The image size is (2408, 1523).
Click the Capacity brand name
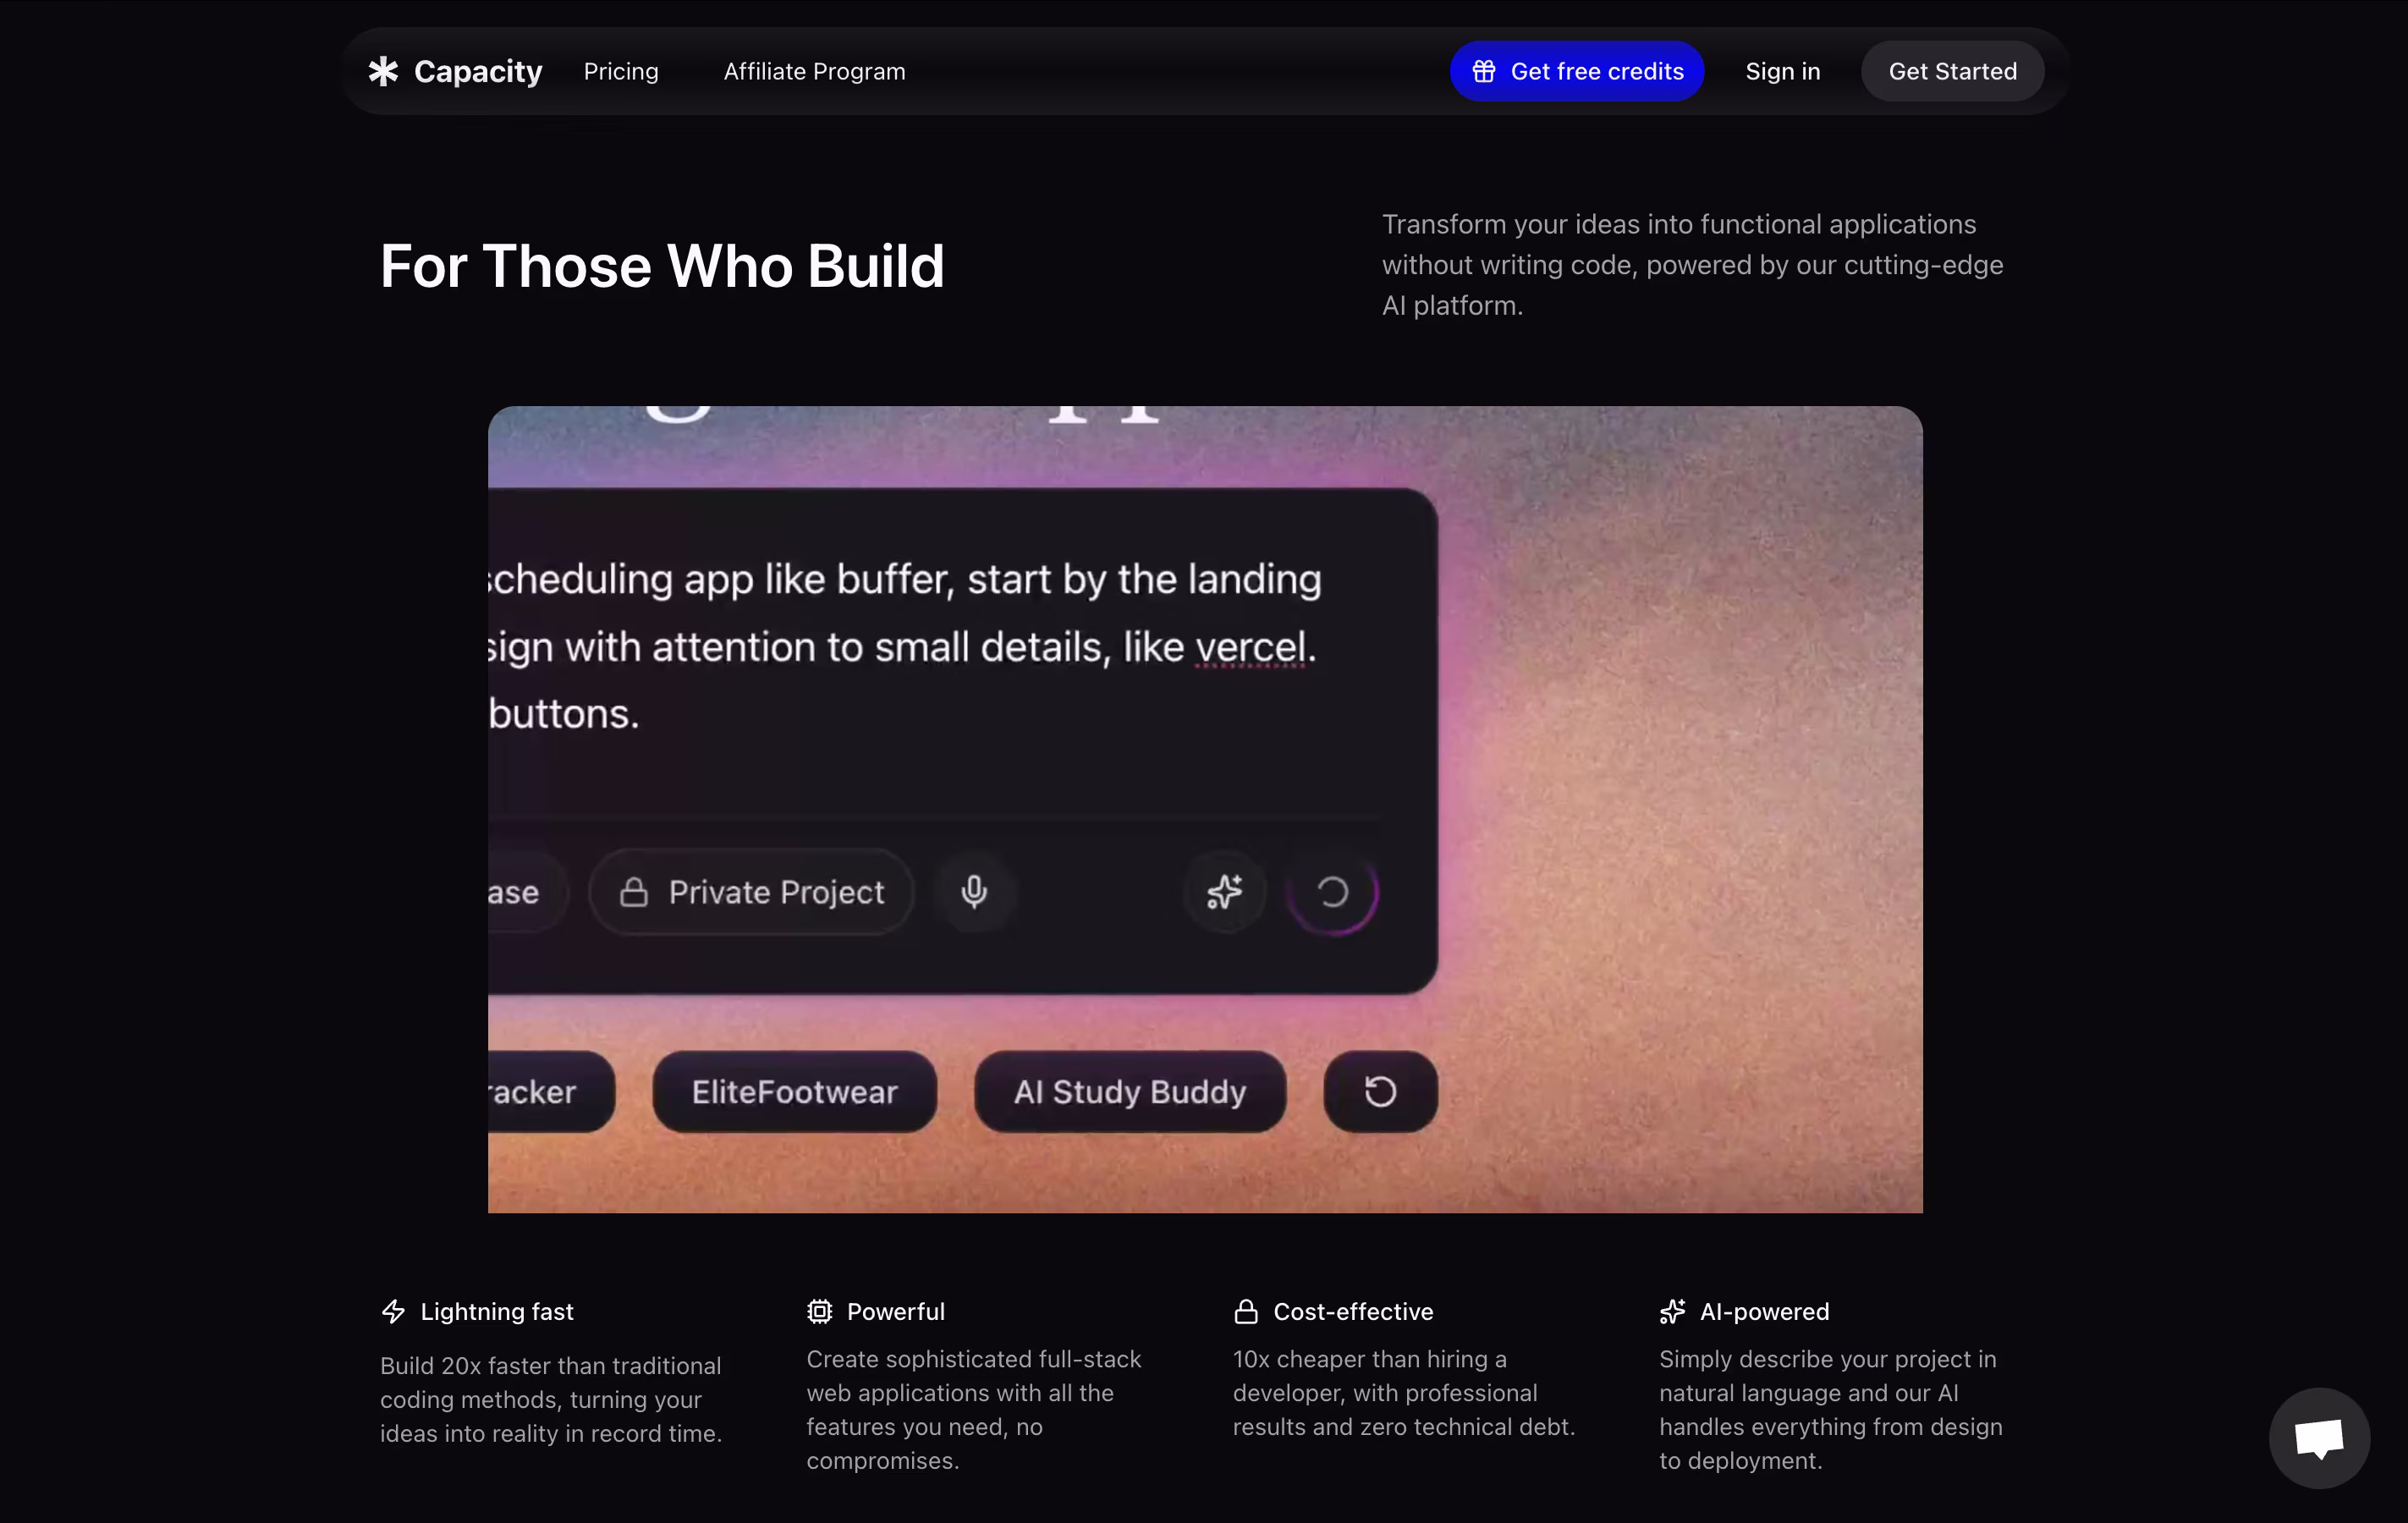[x=478, y=71]
